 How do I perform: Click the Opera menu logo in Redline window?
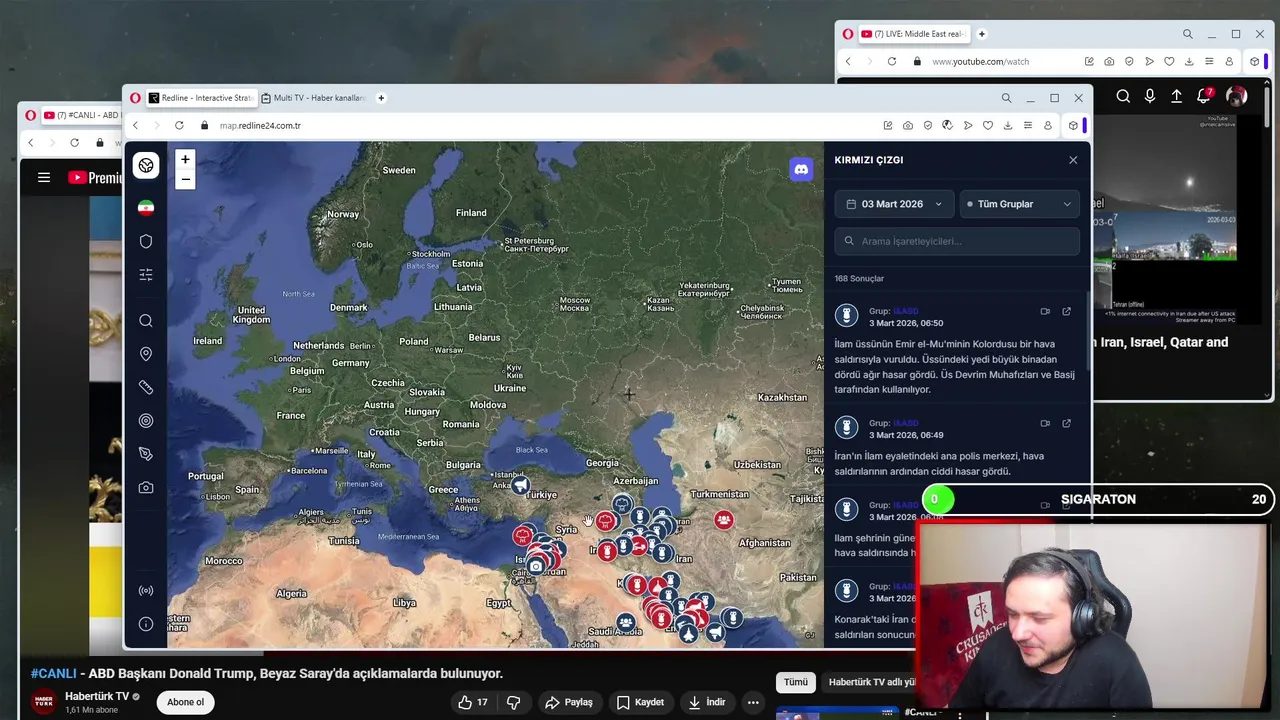coord(136,98)
